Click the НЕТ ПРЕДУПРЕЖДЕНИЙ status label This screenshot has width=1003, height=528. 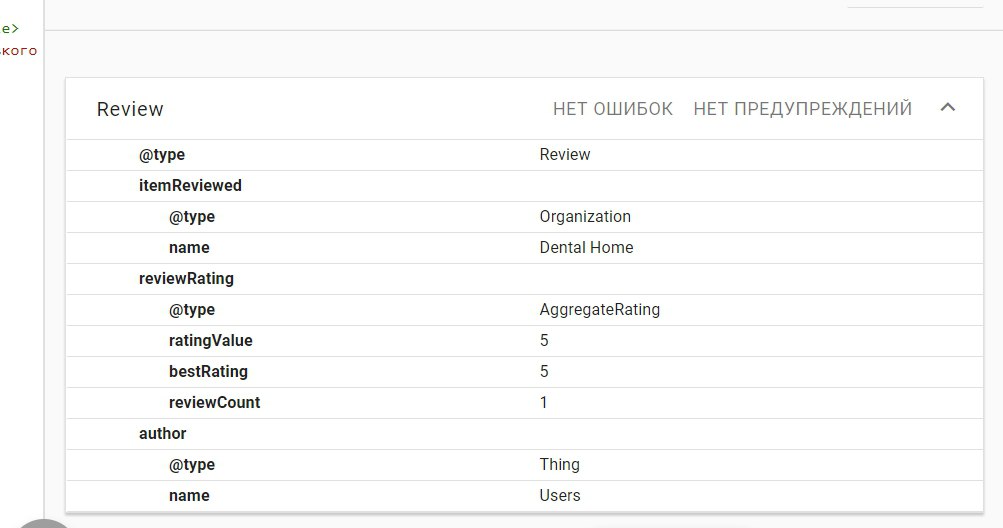(803, 109)
